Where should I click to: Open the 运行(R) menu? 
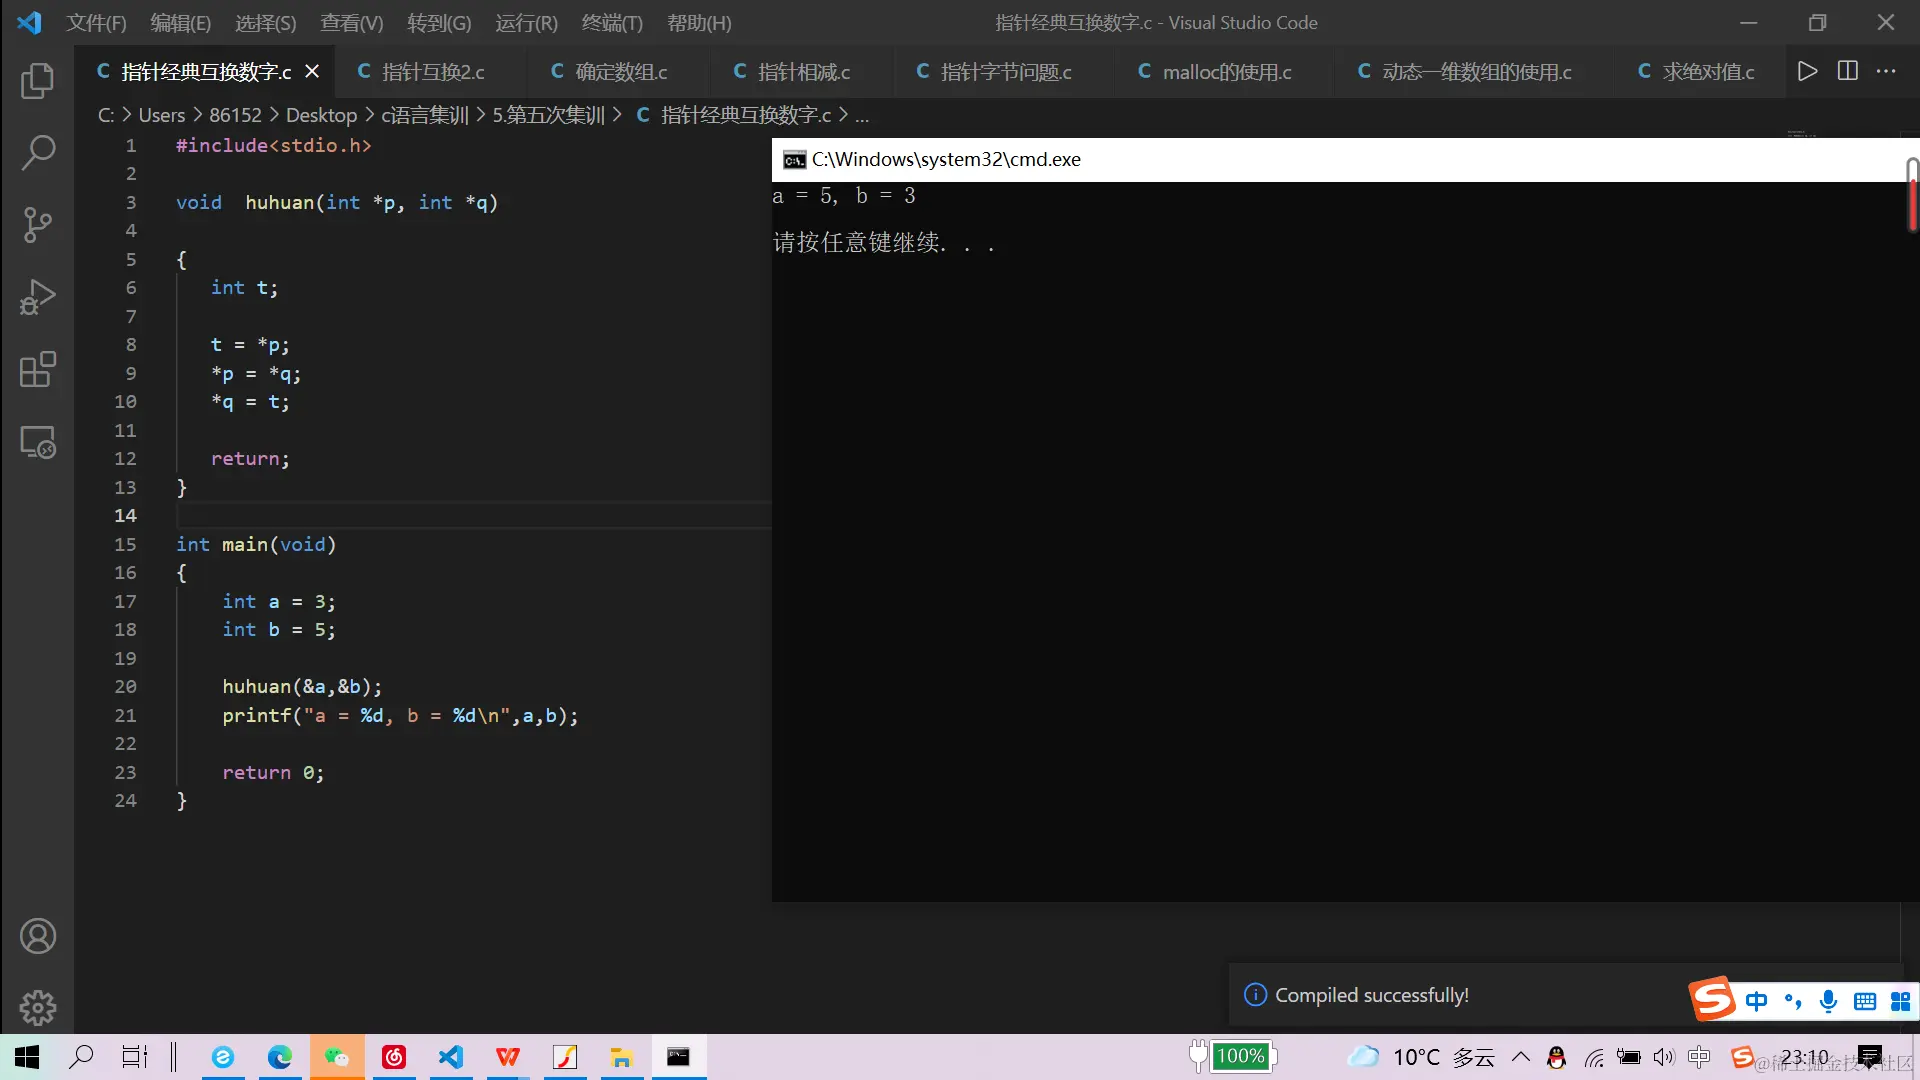tap(526, 22)
